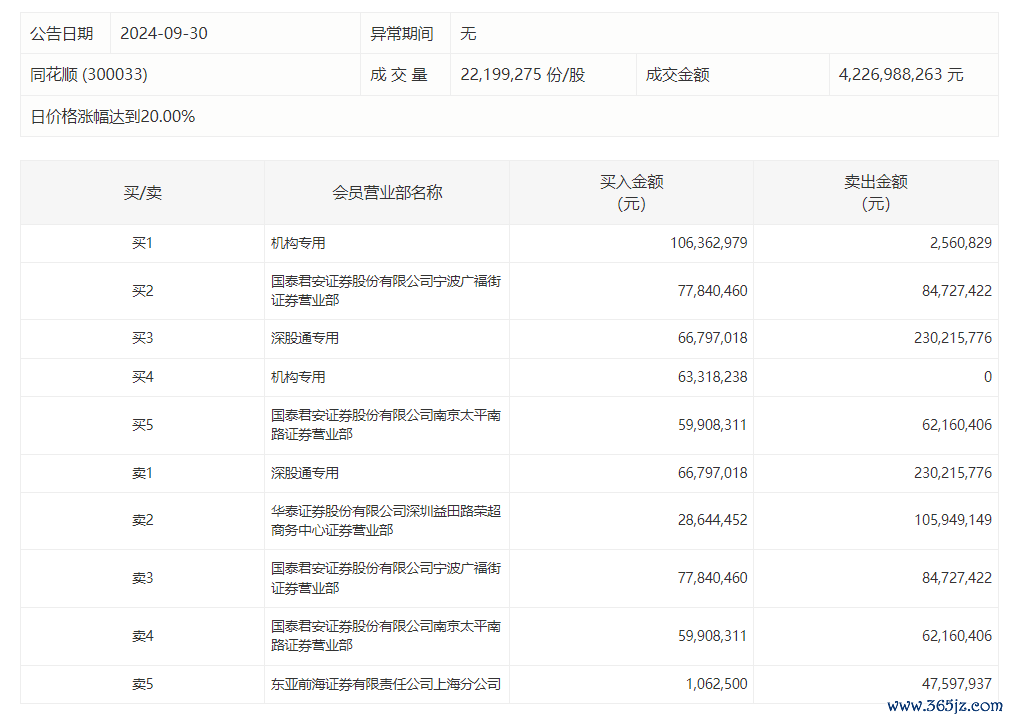1010x721 pixels.
Task: Click the 日价格涨幅达到20.00% reason line
Action: (113, 117)
